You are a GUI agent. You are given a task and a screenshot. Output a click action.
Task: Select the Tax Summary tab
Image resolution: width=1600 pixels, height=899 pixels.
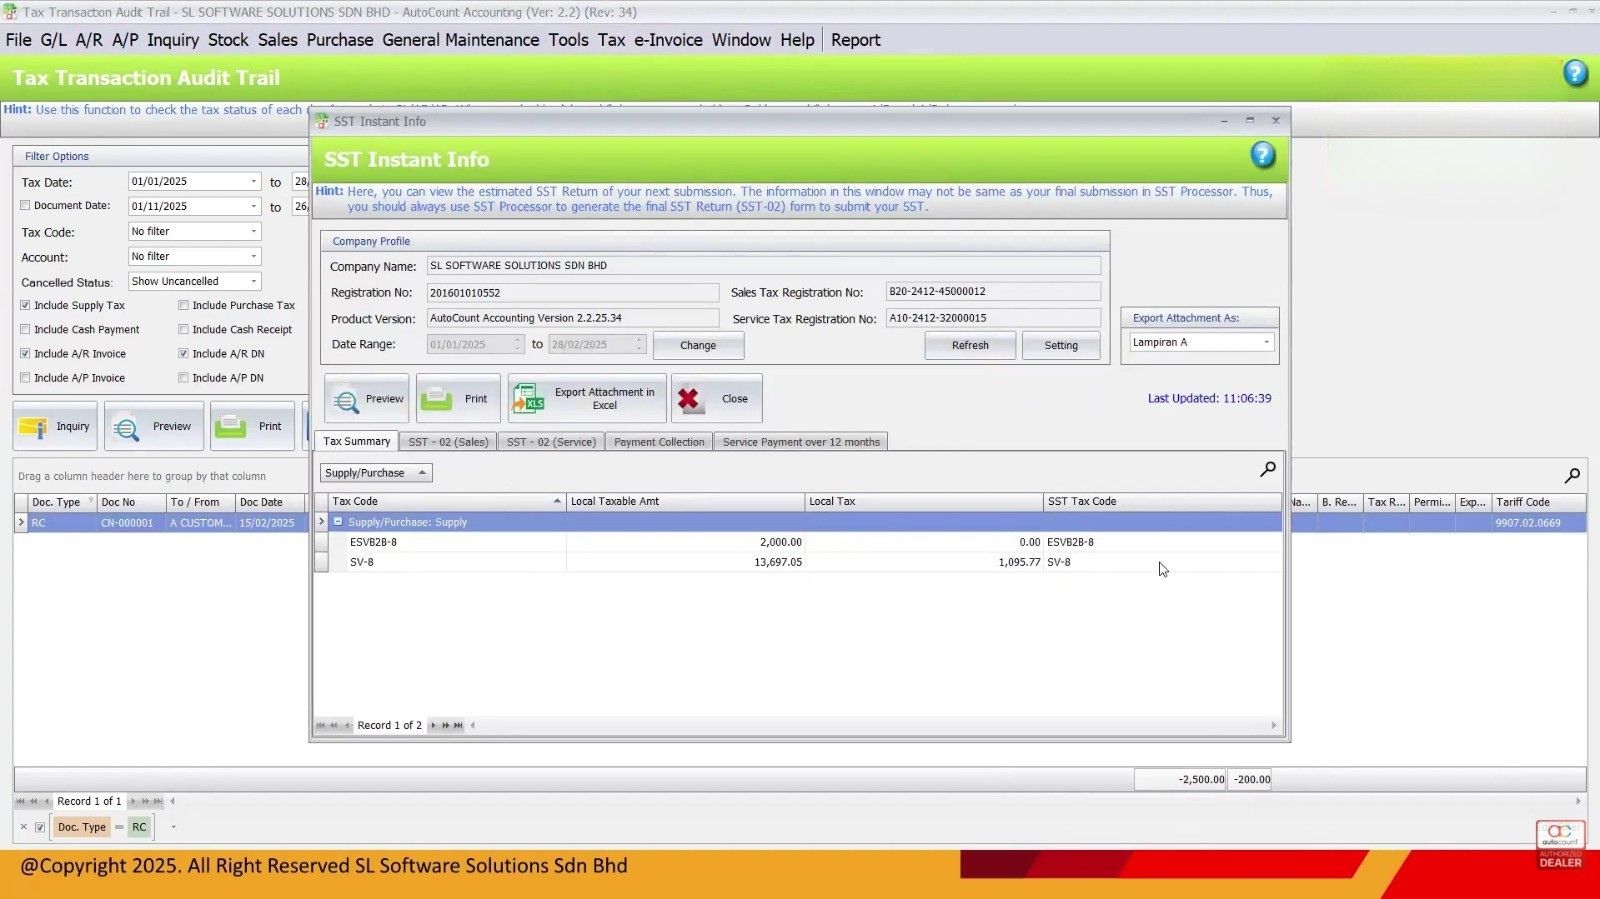tap(356, 441)
